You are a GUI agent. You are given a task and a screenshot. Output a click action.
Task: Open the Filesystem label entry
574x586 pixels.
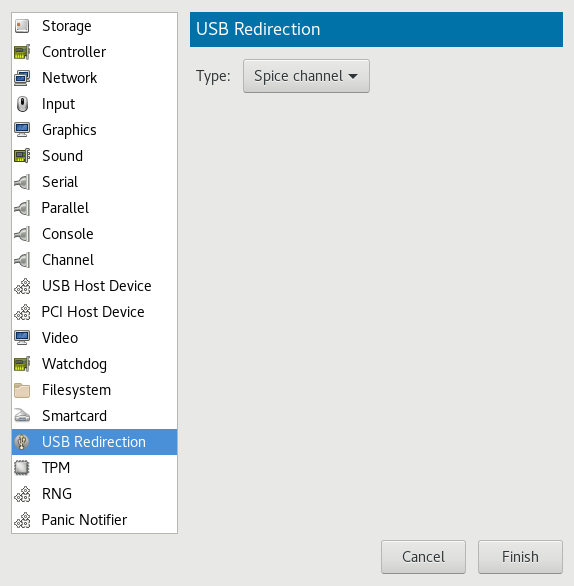point(77,390)
